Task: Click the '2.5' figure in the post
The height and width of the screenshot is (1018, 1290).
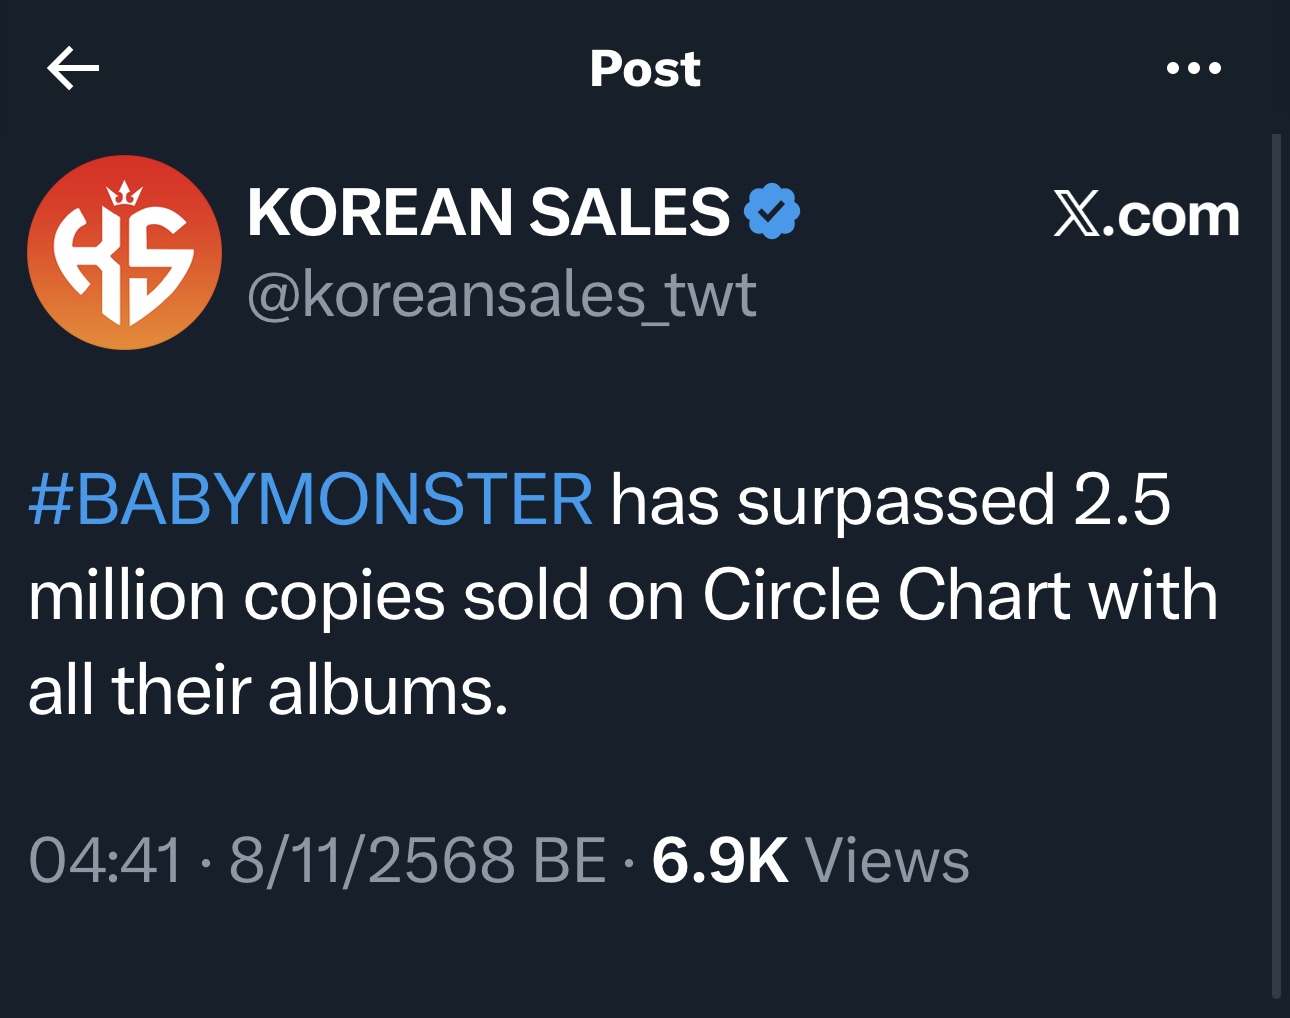Action: click(x=1121, y=500)
